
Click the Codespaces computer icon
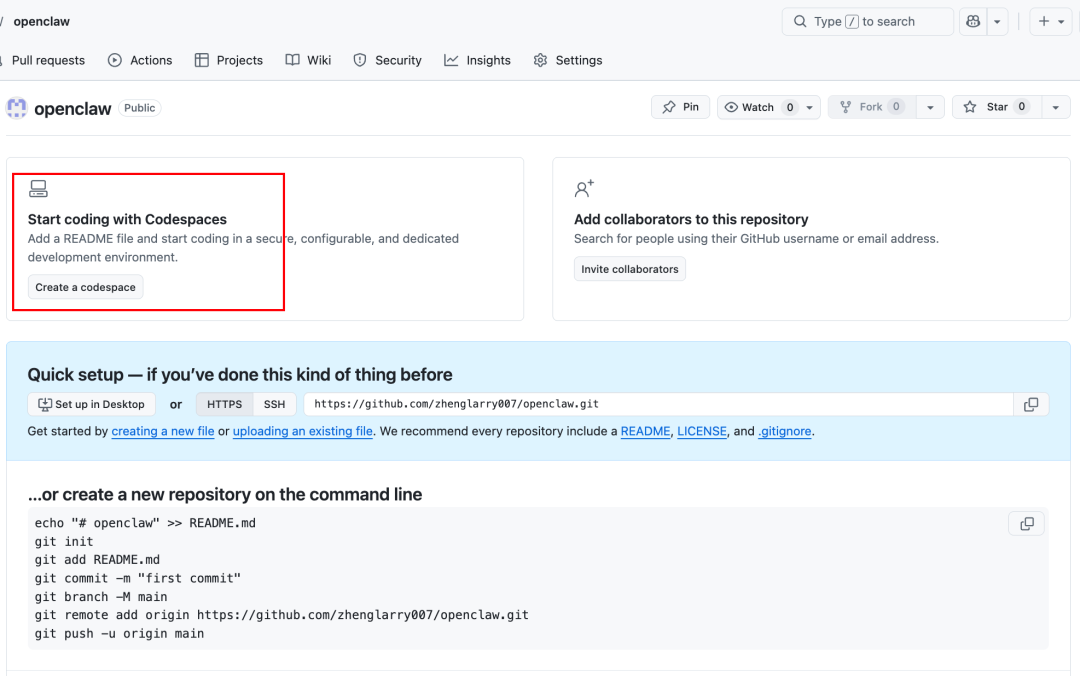pyautogui.click(x=39, y=189)
